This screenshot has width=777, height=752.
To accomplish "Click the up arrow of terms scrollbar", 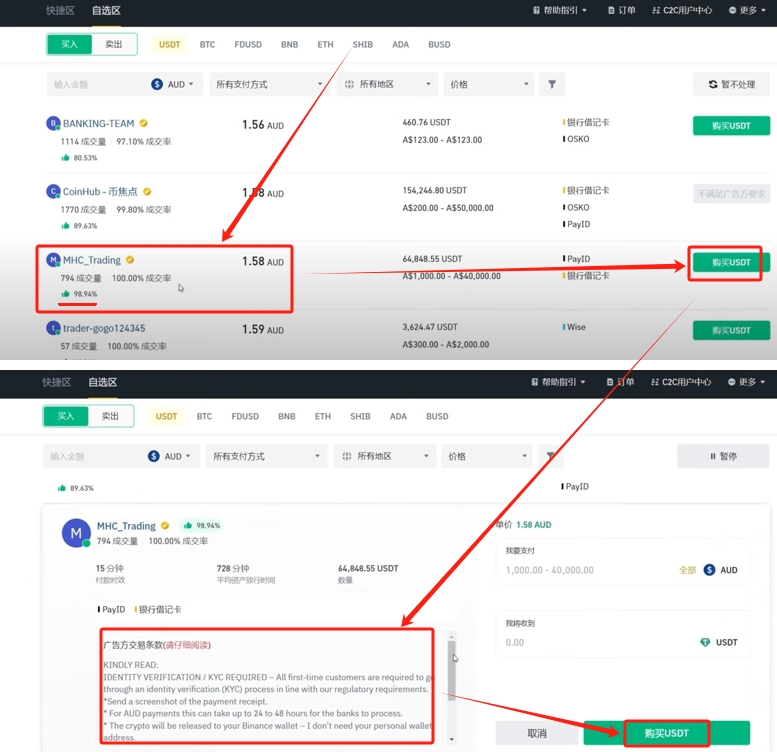I will tap(451, 636).
